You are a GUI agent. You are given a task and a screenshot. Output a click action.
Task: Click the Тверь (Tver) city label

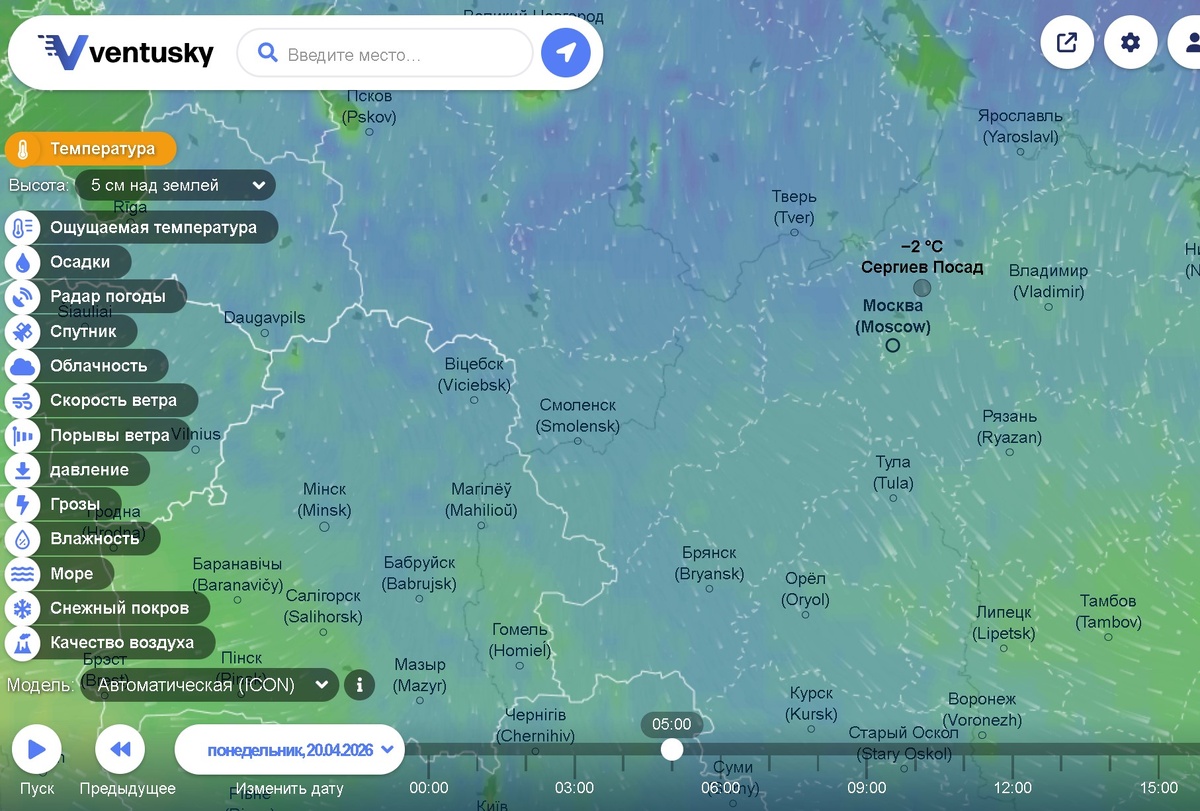tap(794, 207)
